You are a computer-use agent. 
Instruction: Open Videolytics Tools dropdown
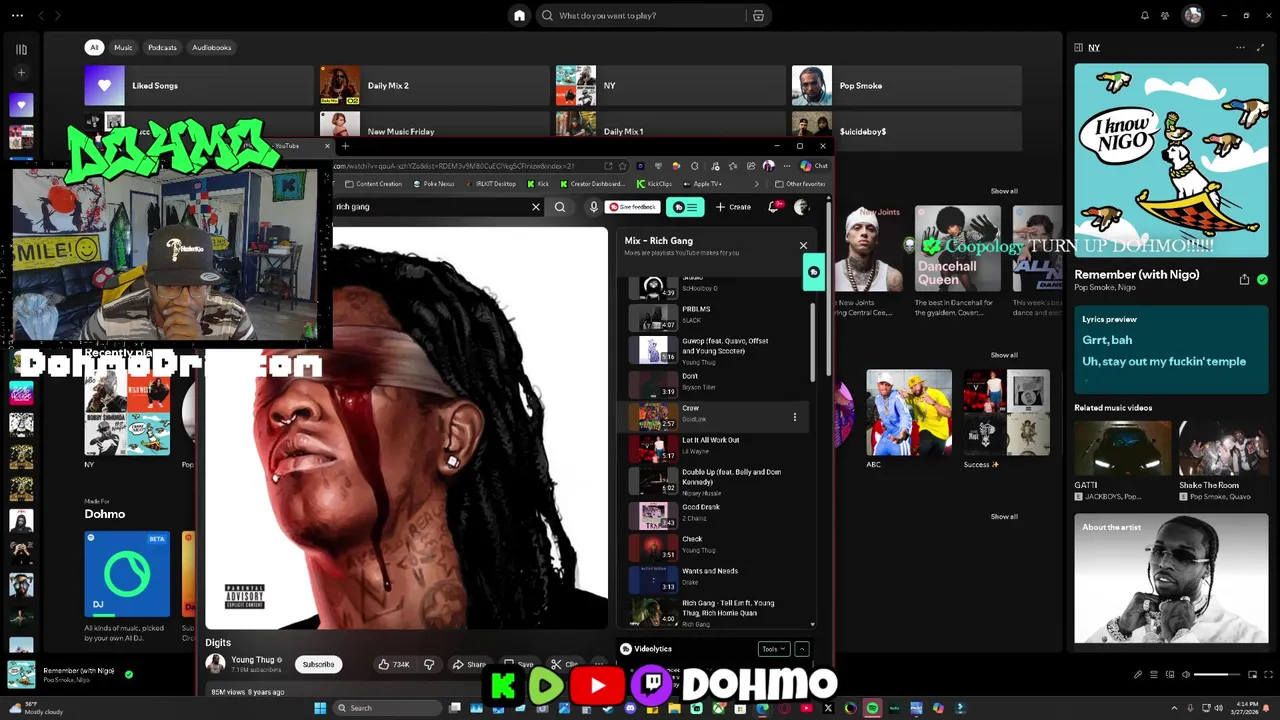click(x=774, y=649)
